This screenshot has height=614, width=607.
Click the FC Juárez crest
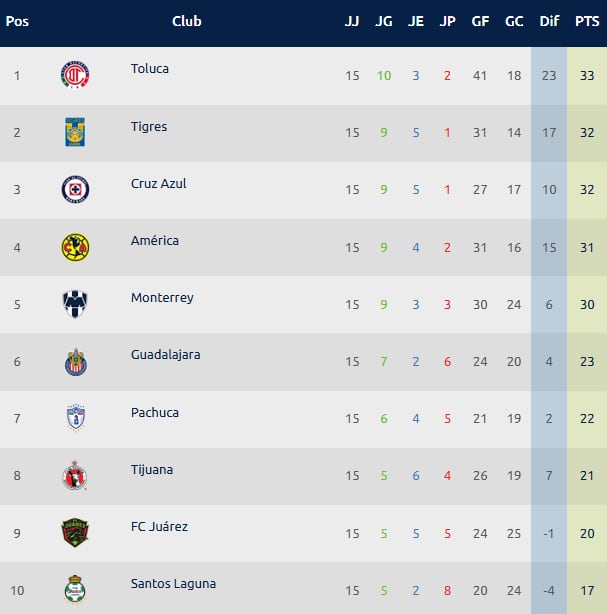tap(75, 532)
